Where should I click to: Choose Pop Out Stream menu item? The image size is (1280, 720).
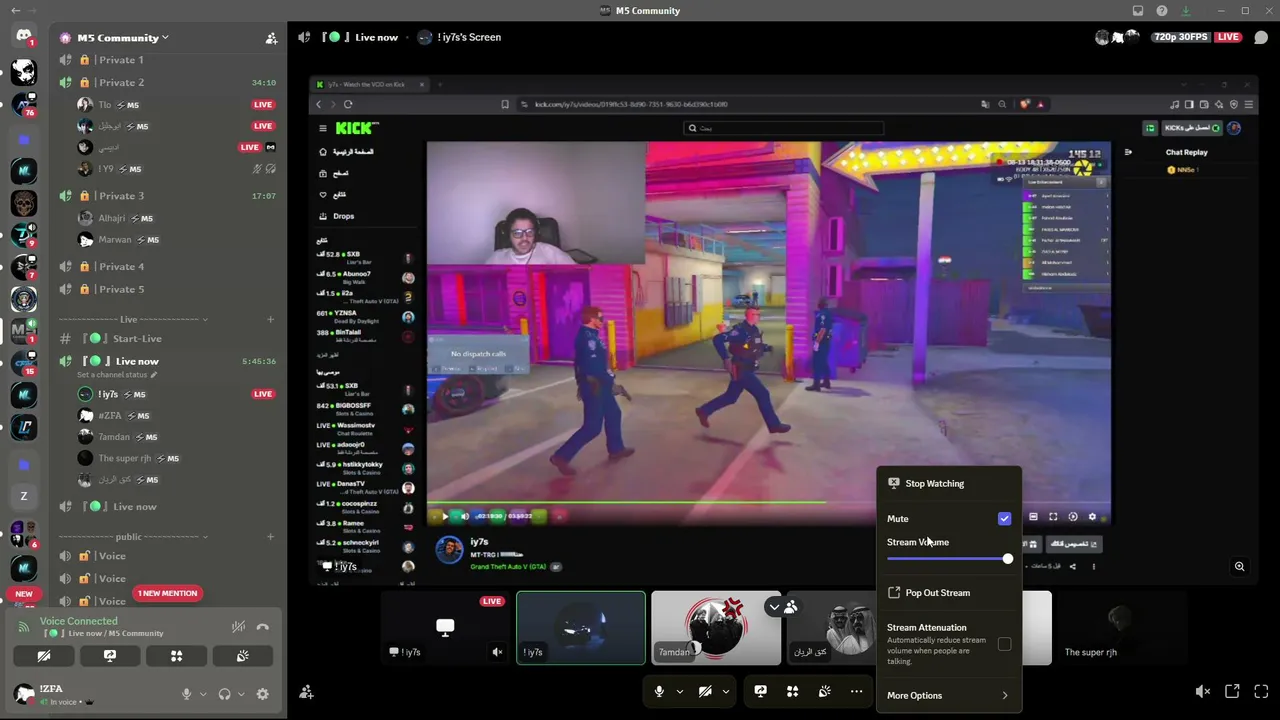click(x=948, y=593)
